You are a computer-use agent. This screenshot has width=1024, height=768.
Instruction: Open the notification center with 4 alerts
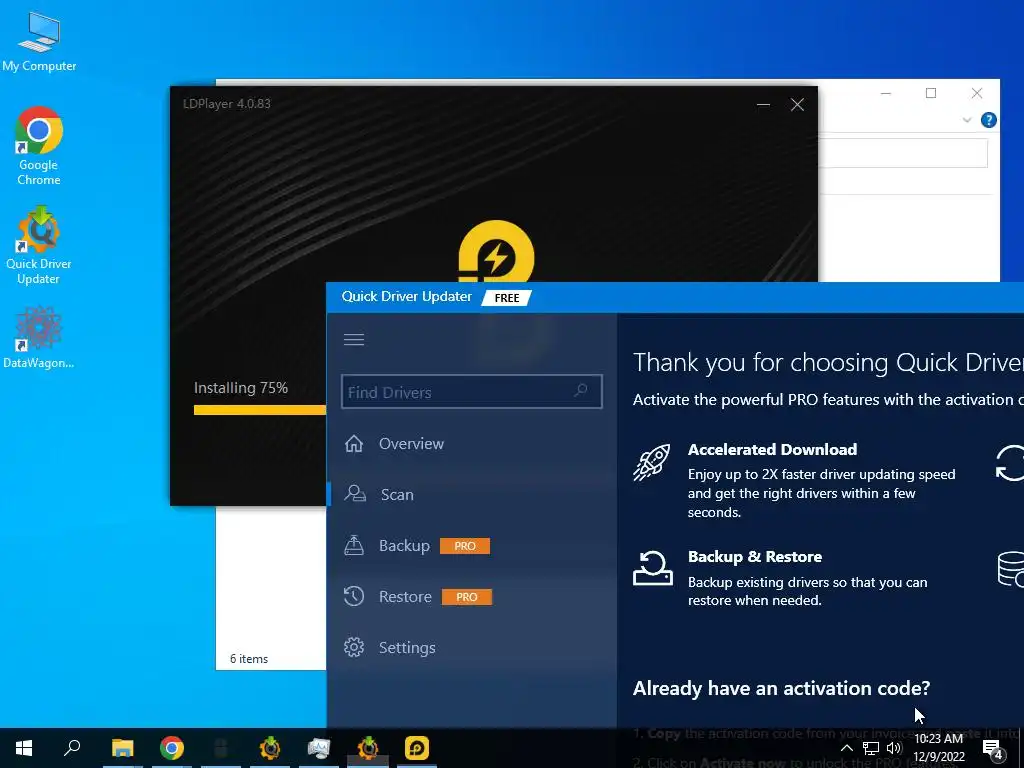click(993, 750)
